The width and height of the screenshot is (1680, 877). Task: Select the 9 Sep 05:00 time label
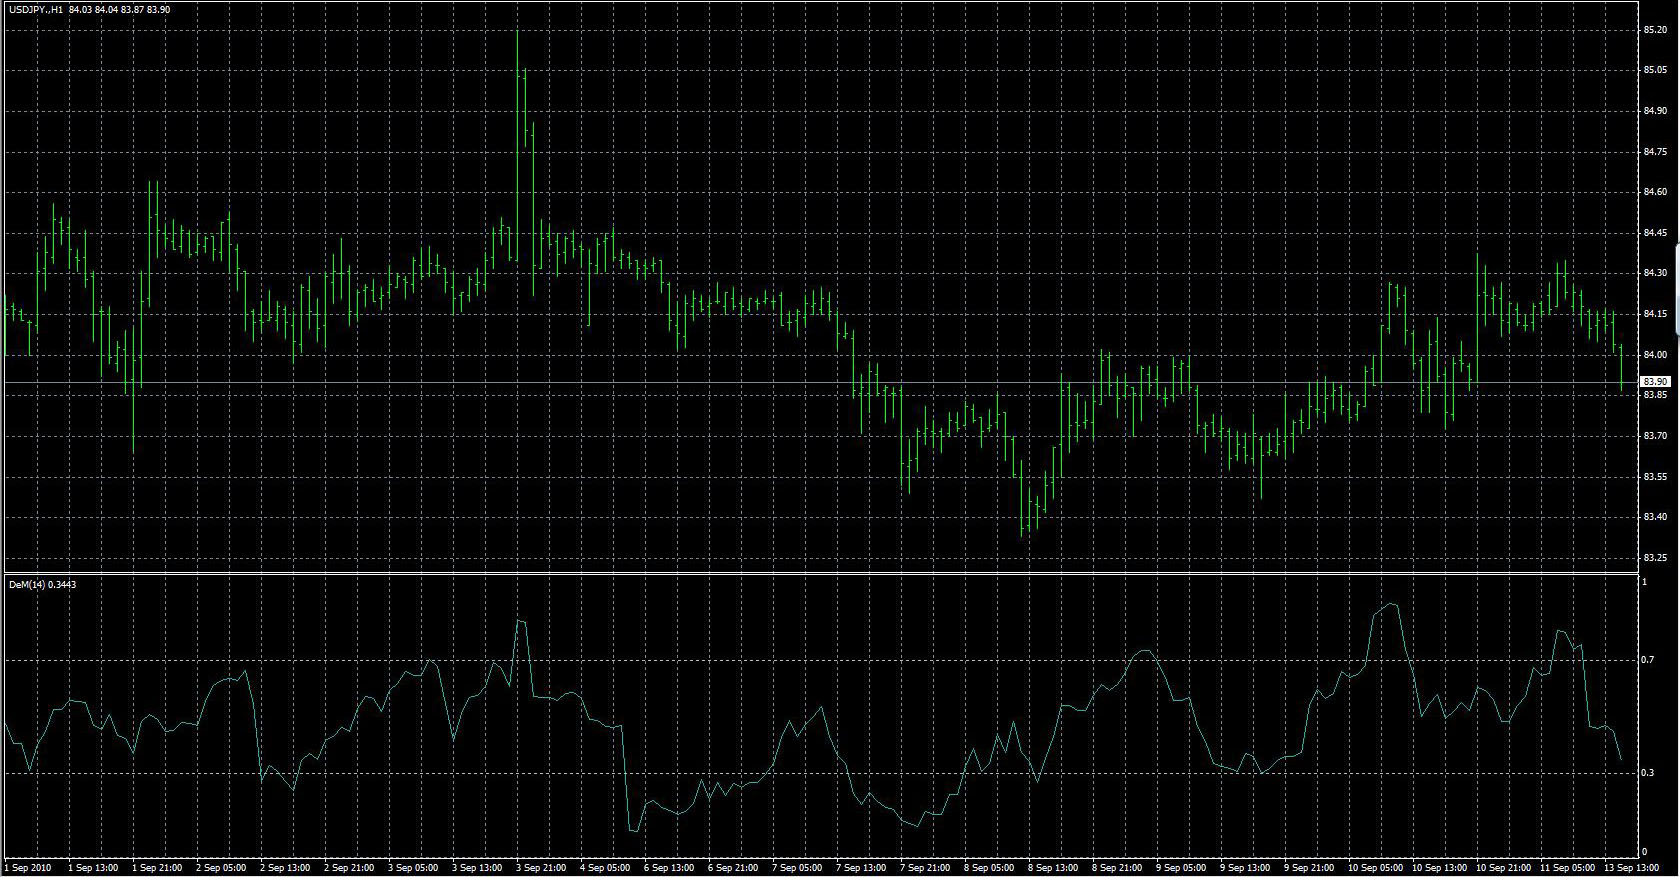click(x=1181, y=867)
